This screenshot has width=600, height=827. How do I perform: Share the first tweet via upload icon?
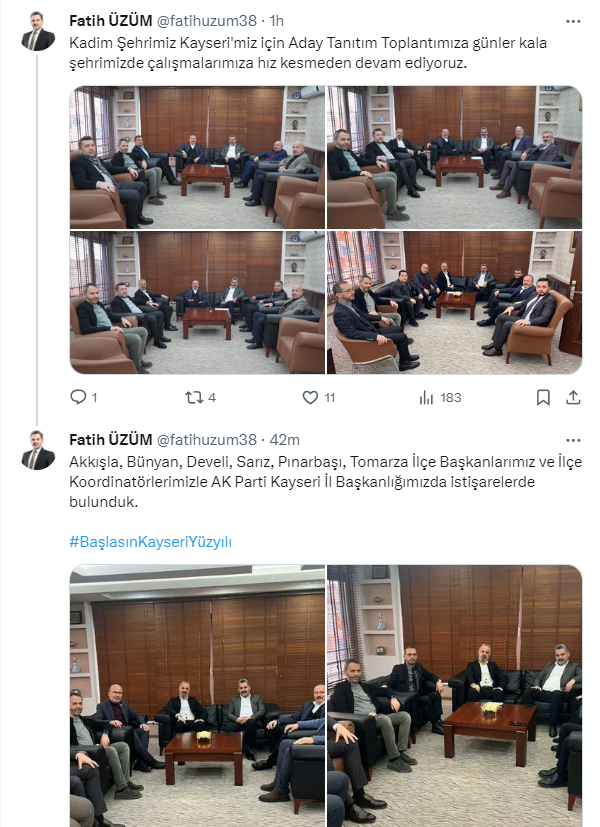[573, 397]
